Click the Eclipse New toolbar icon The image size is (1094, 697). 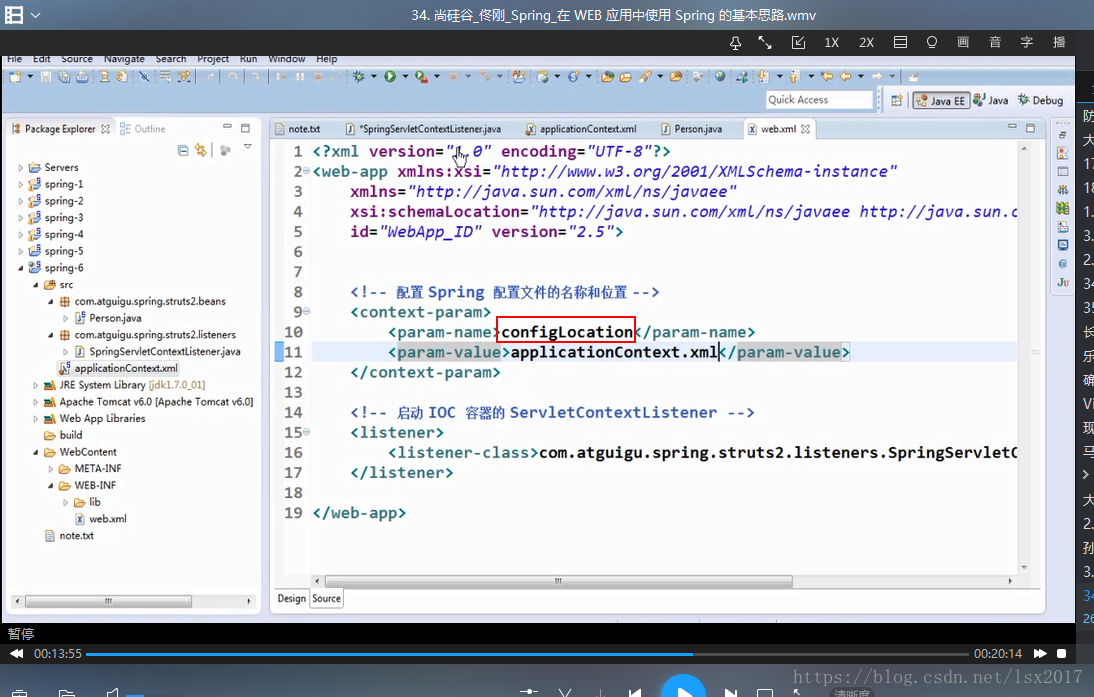tap(15, 76)
